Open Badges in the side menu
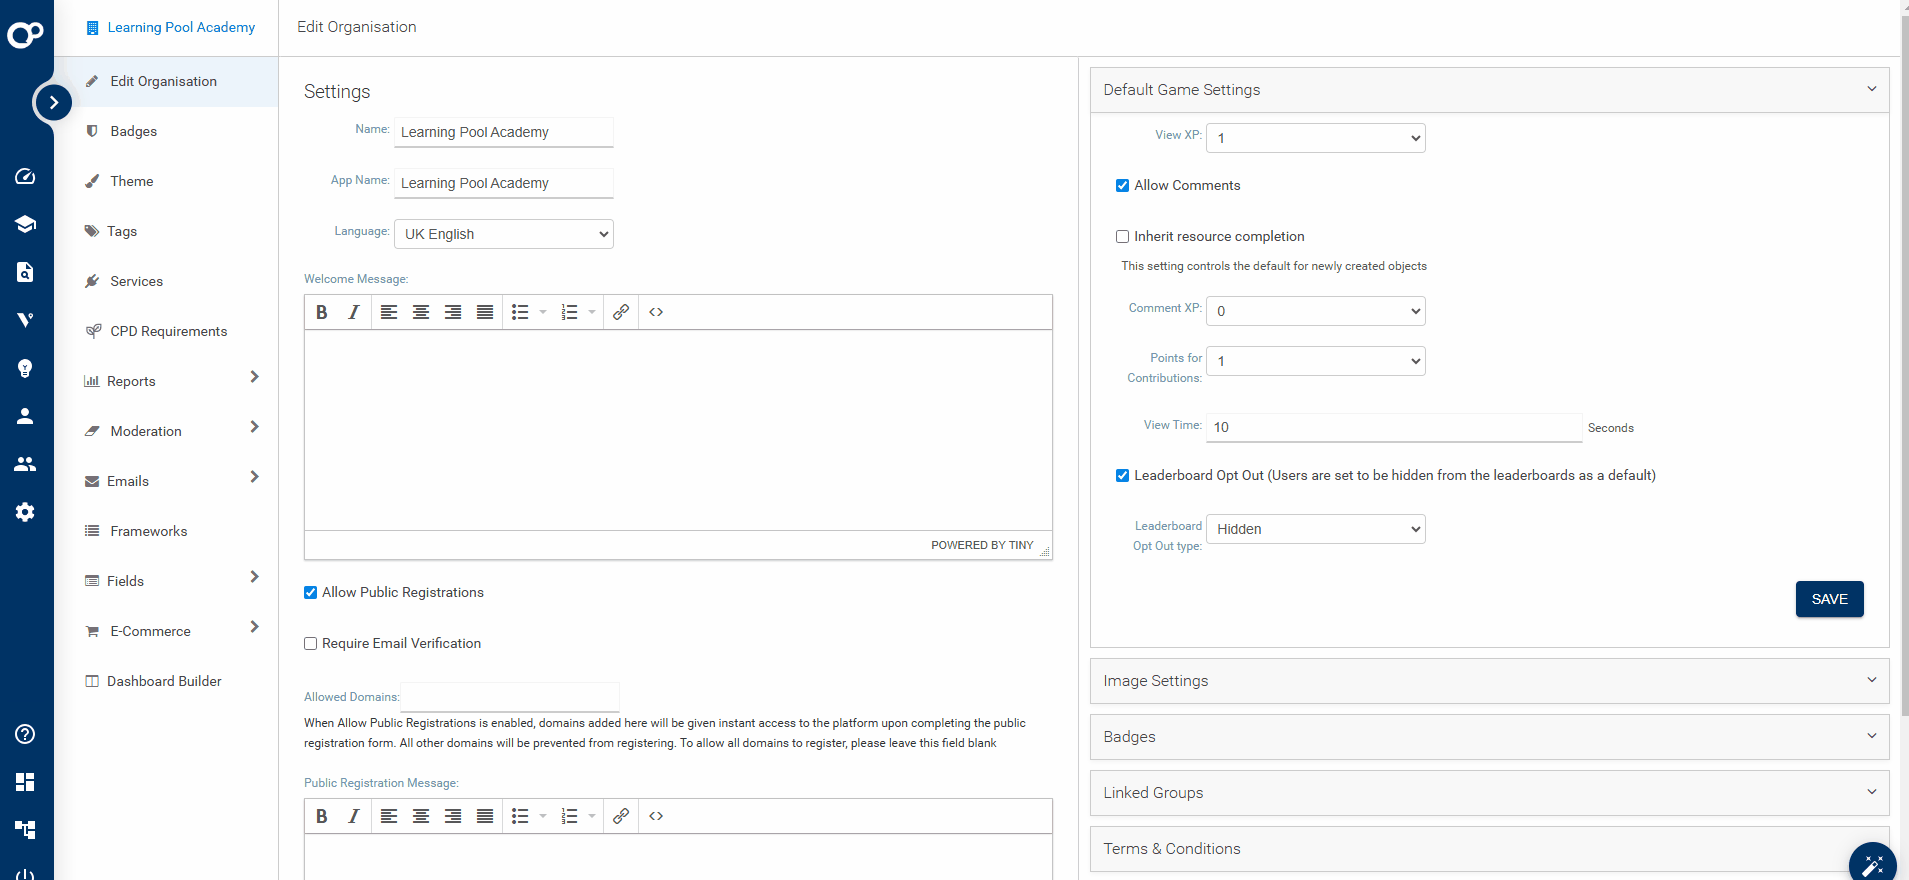The width and height of the screenshot is (1909, 880). (134, 131)
